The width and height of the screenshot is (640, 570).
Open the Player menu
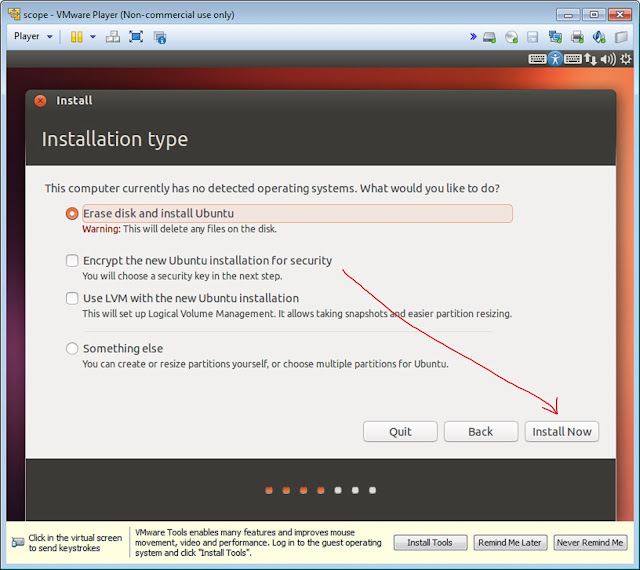pyautogui.click(x=33, y=36)
